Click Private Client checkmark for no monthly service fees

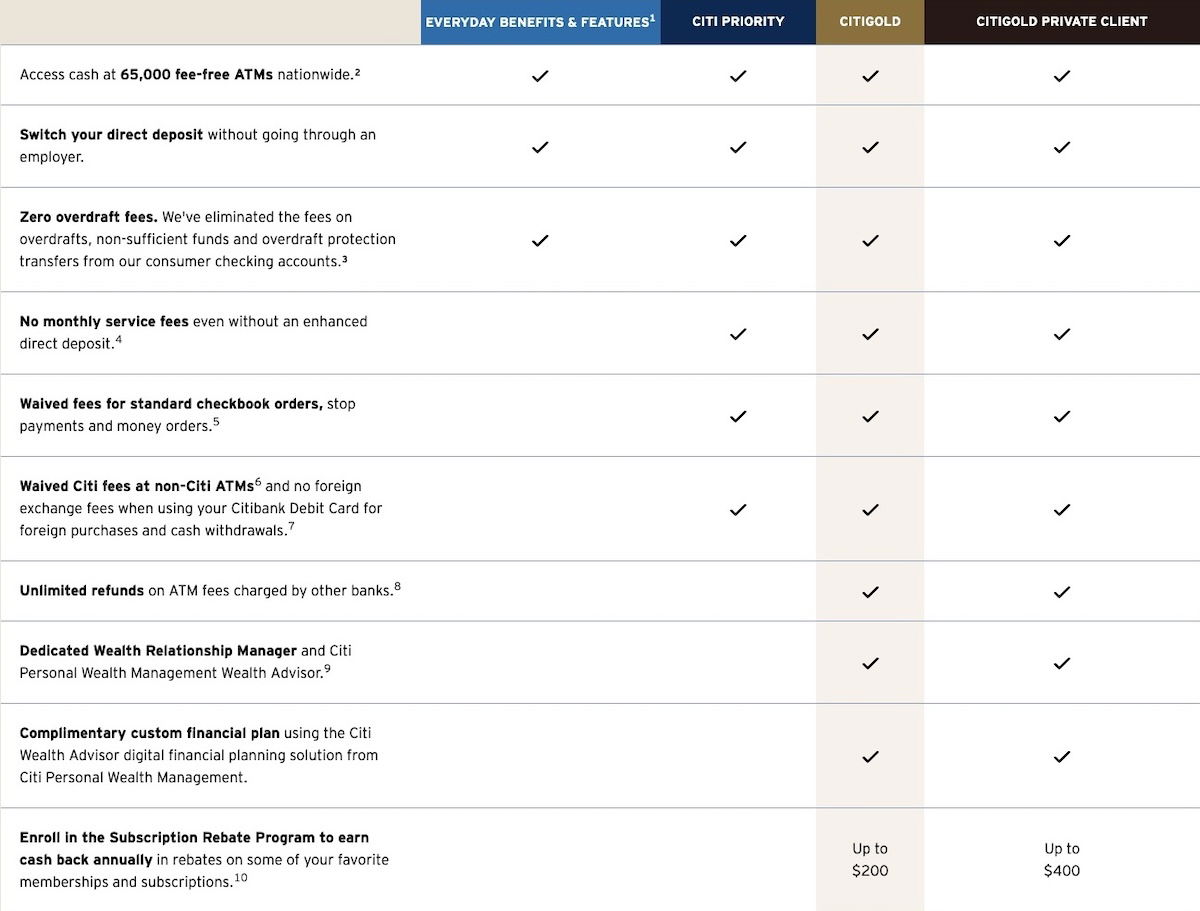click(x=1062, y=334)
